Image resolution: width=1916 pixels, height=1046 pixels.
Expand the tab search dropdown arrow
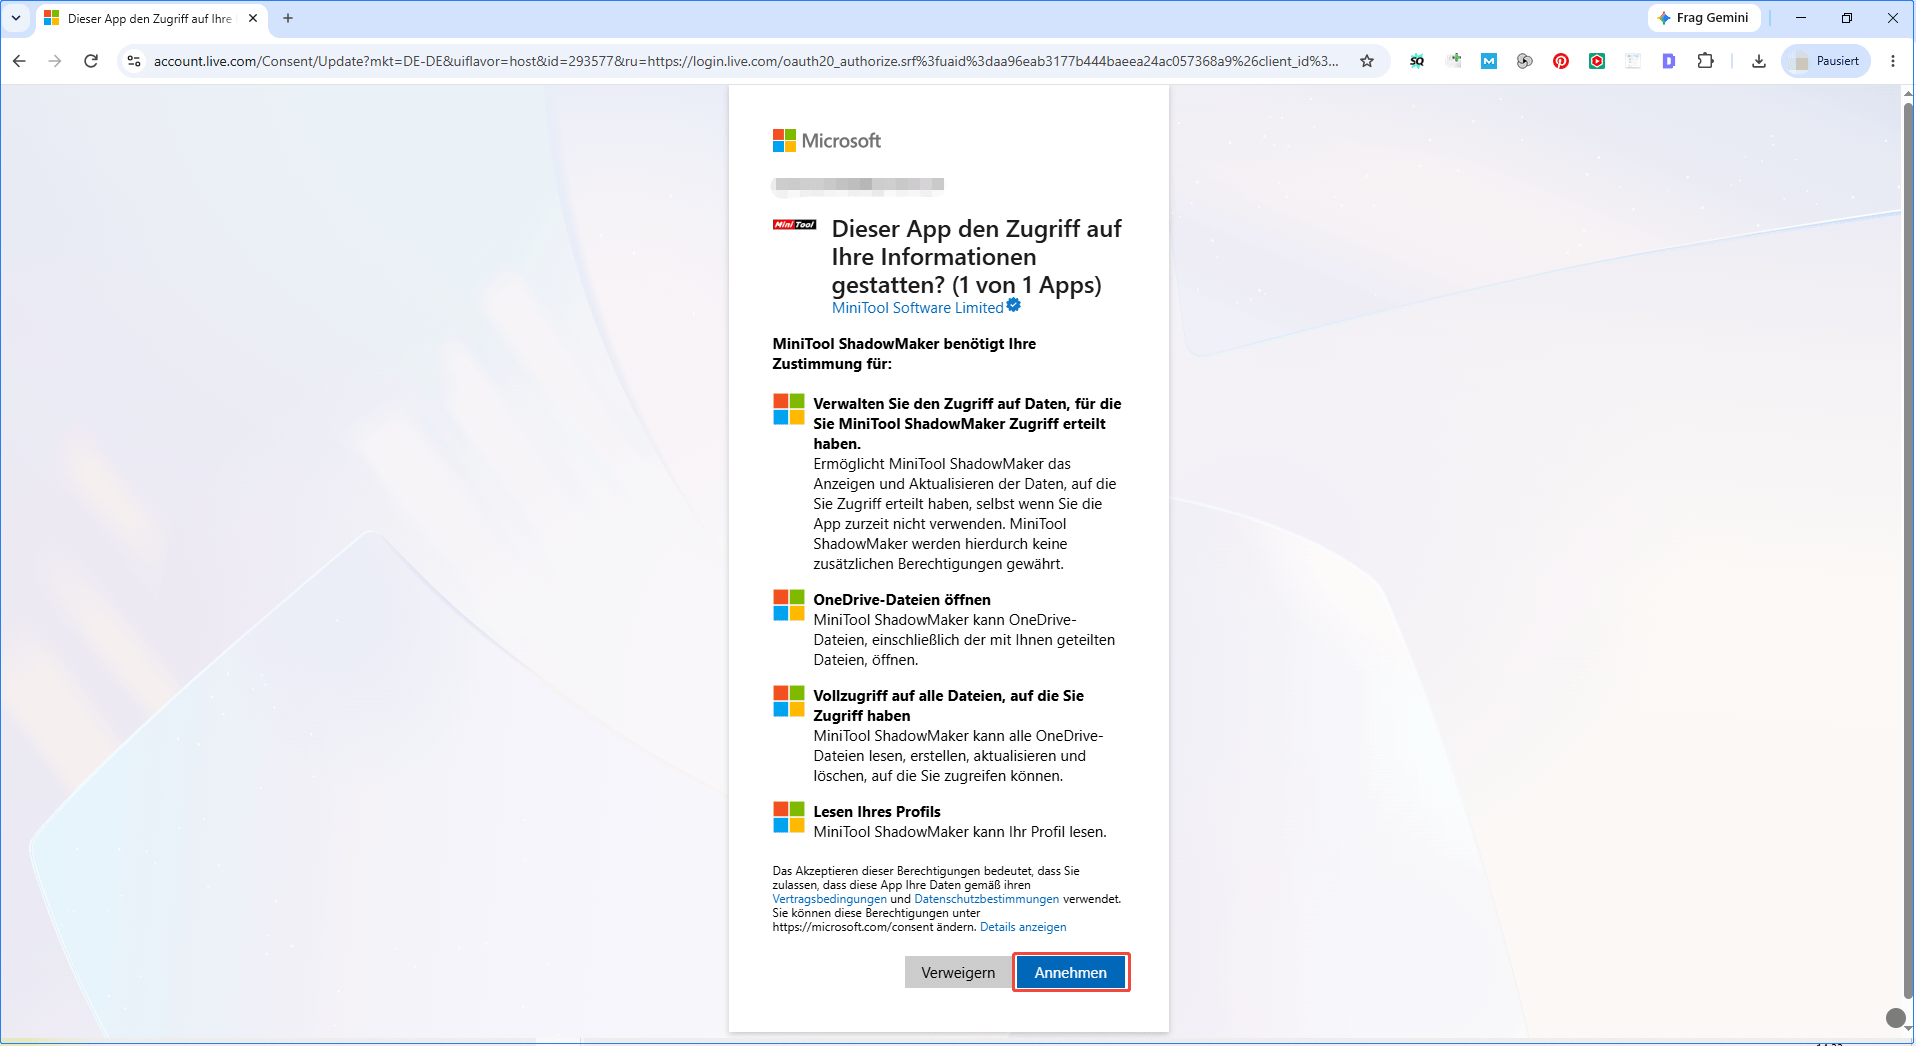pos(16,18)
